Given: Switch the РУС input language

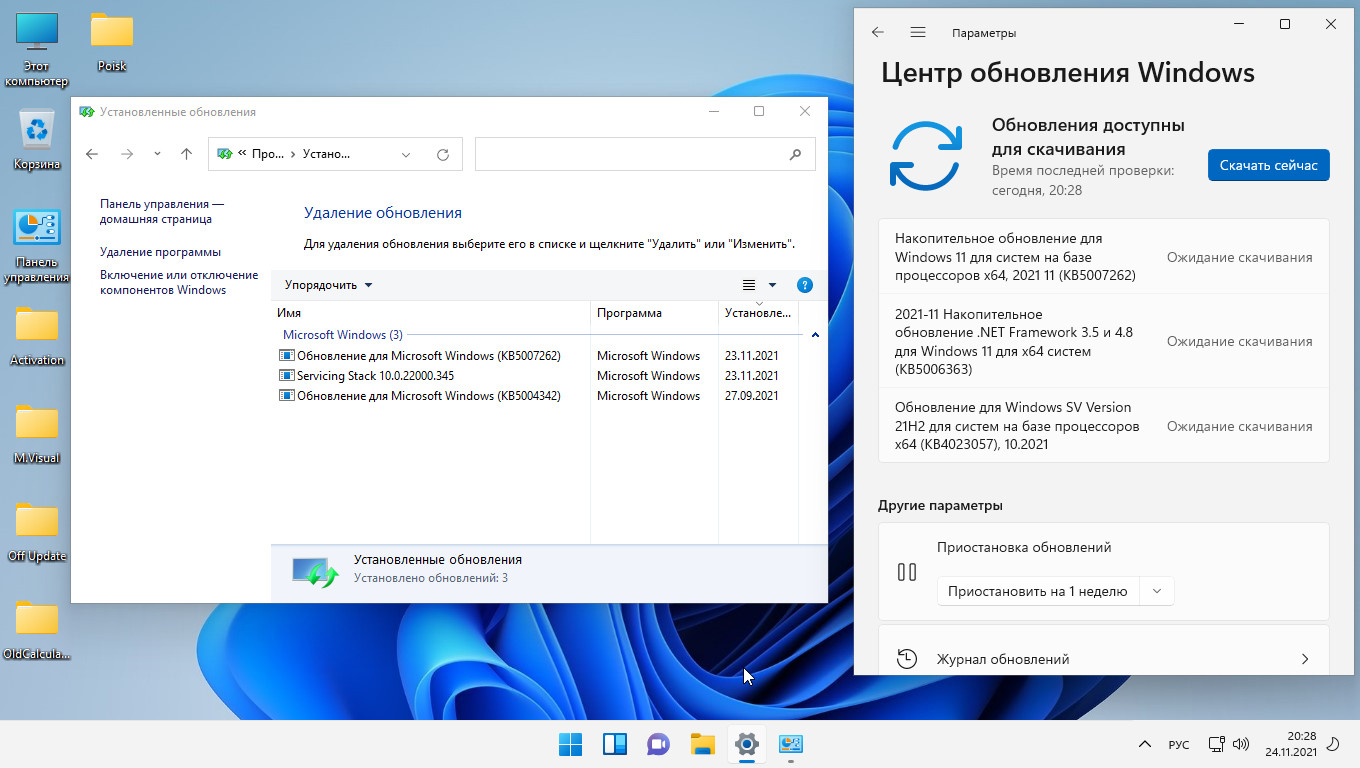Looking at the screenshot, I should pos(1179,745).
